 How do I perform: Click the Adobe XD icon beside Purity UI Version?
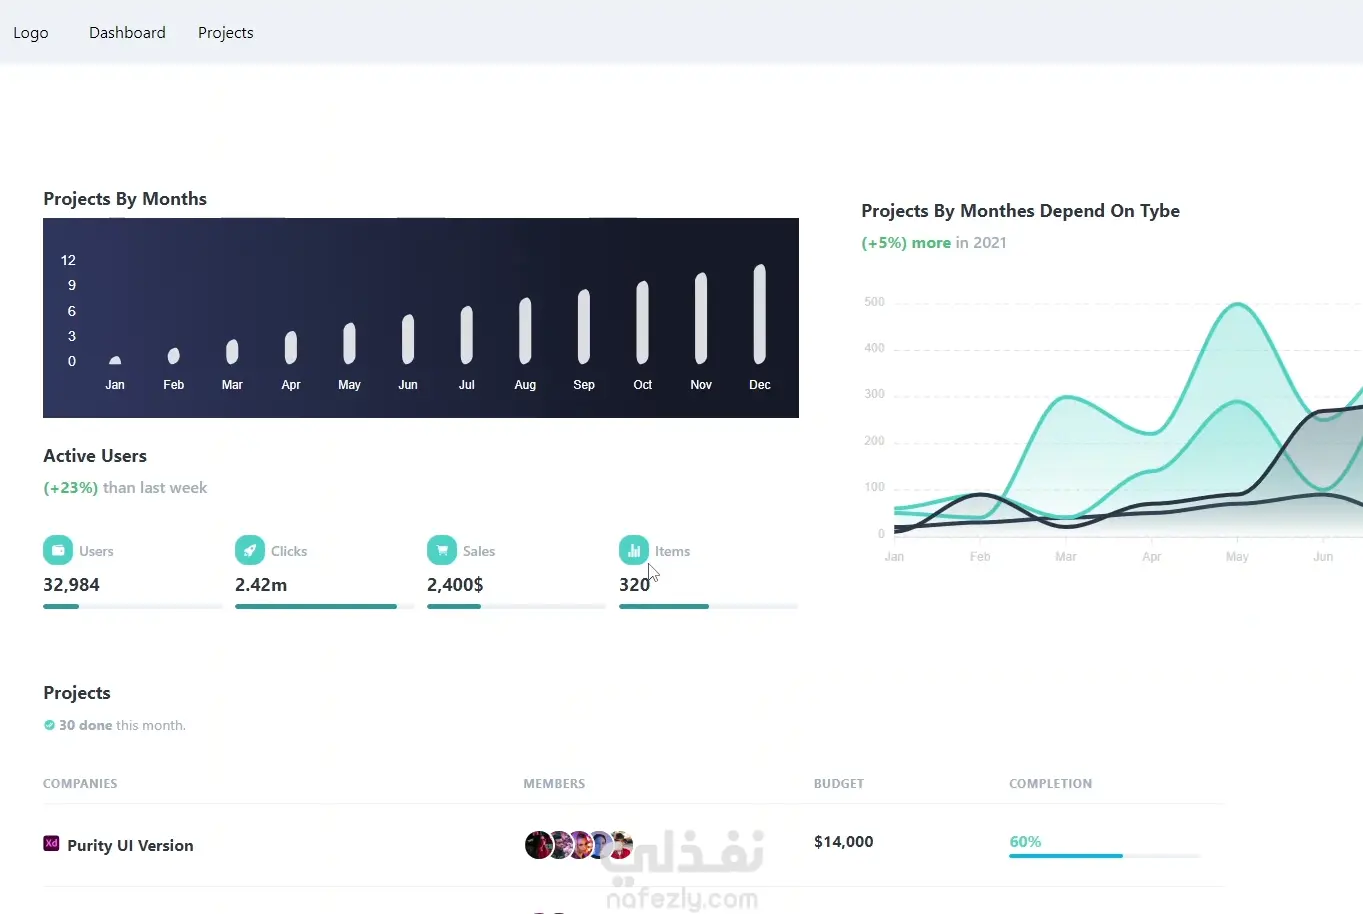tap(51, 844)
